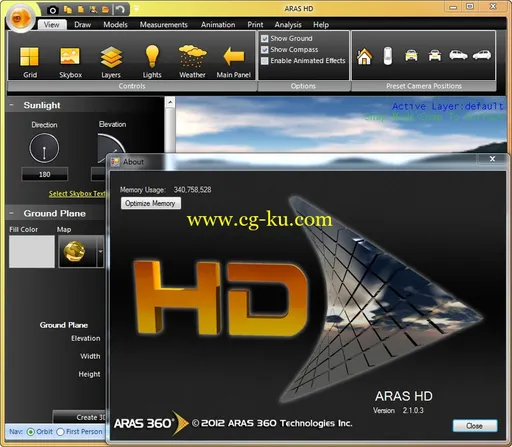Image resolution: width=512 pixels, height=447 pixels.
Task: Click the left panel scrollbar up arrow
Action: click(x=170, y=102)
